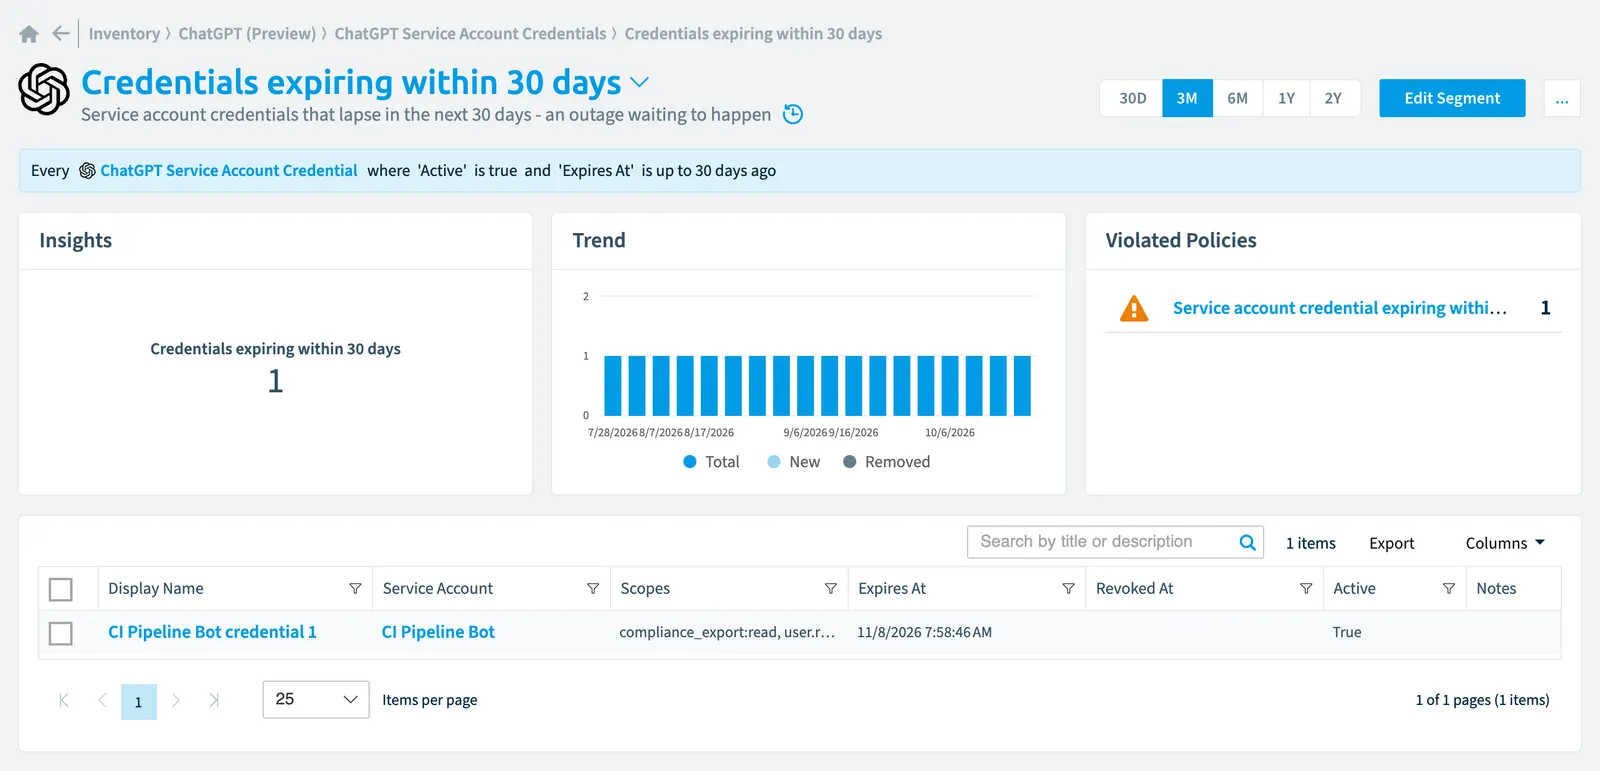Click the ChatGPT logo in the filter bar

(87, 171)
